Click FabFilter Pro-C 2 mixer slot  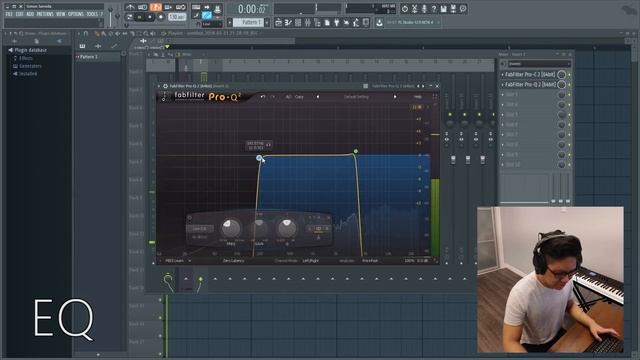[x=530, y=75]
